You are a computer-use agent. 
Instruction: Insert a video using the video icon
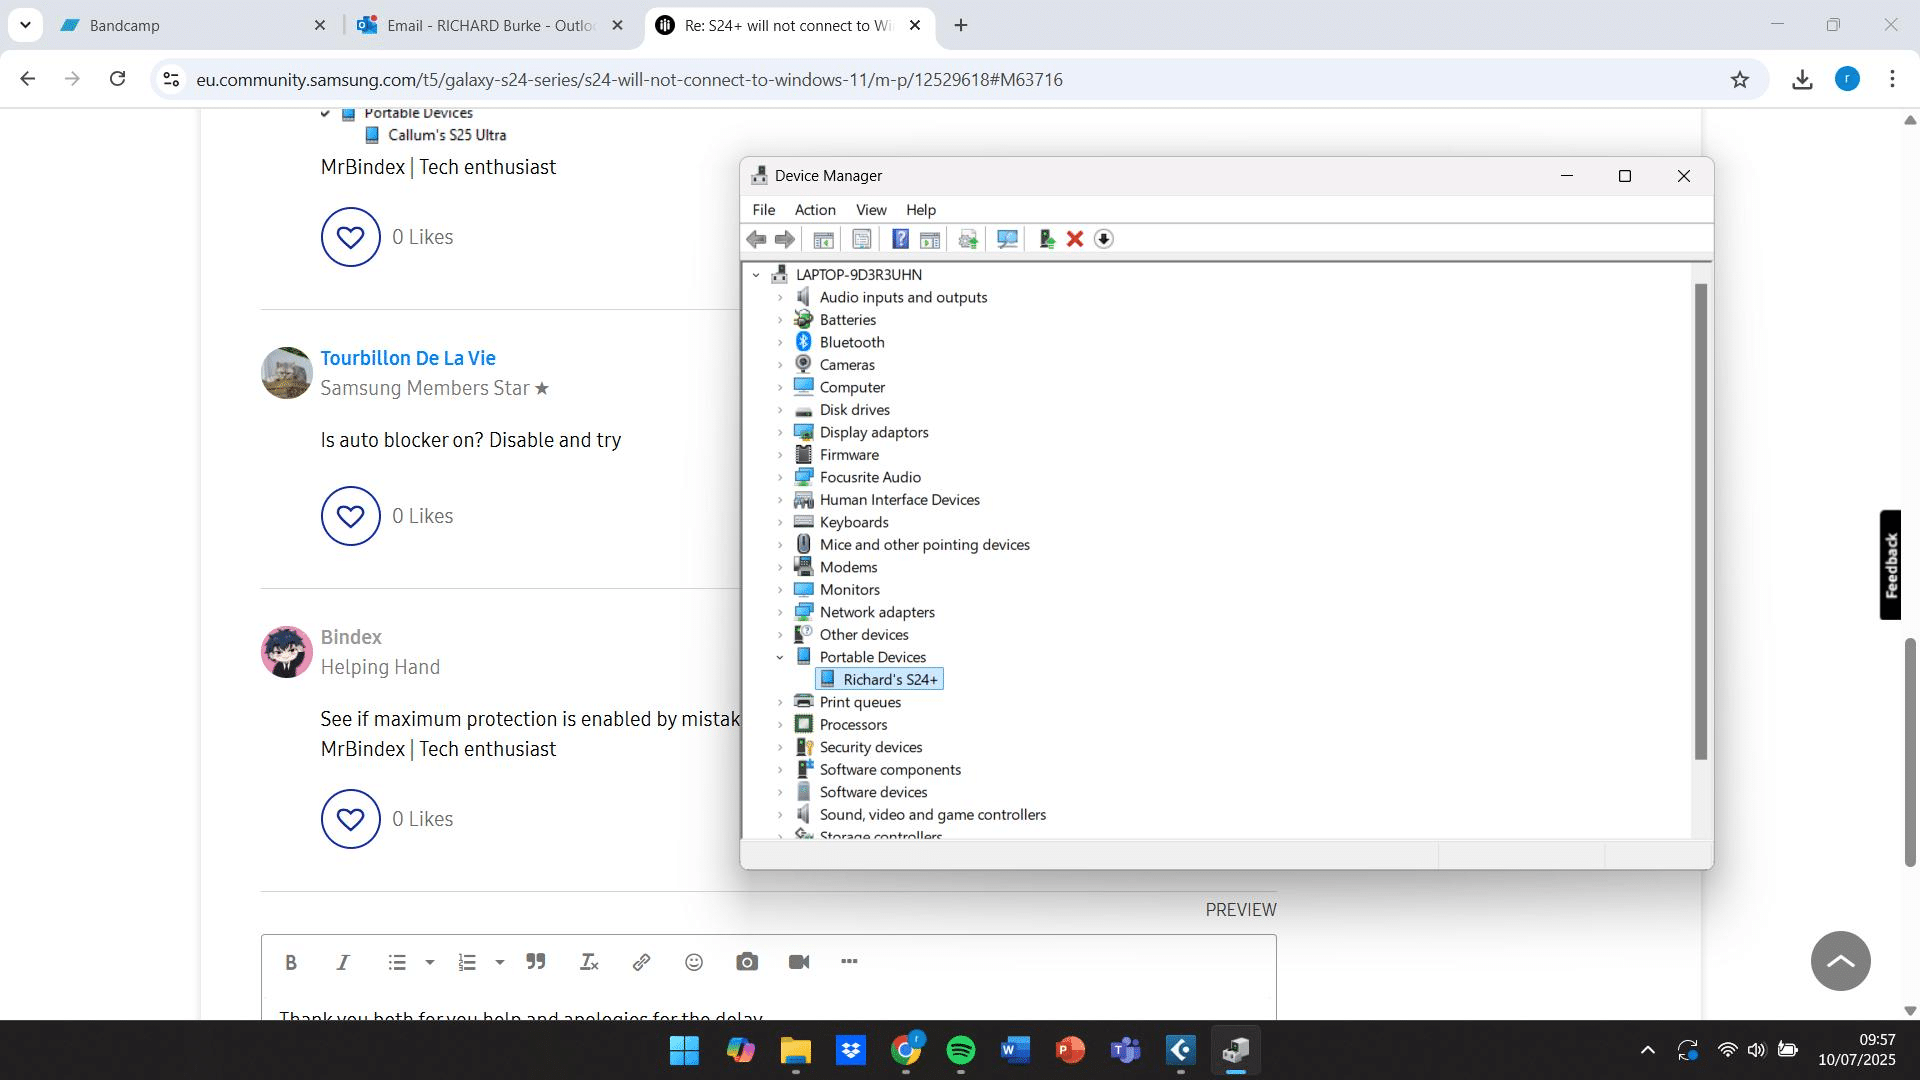(x=799, y=962)
